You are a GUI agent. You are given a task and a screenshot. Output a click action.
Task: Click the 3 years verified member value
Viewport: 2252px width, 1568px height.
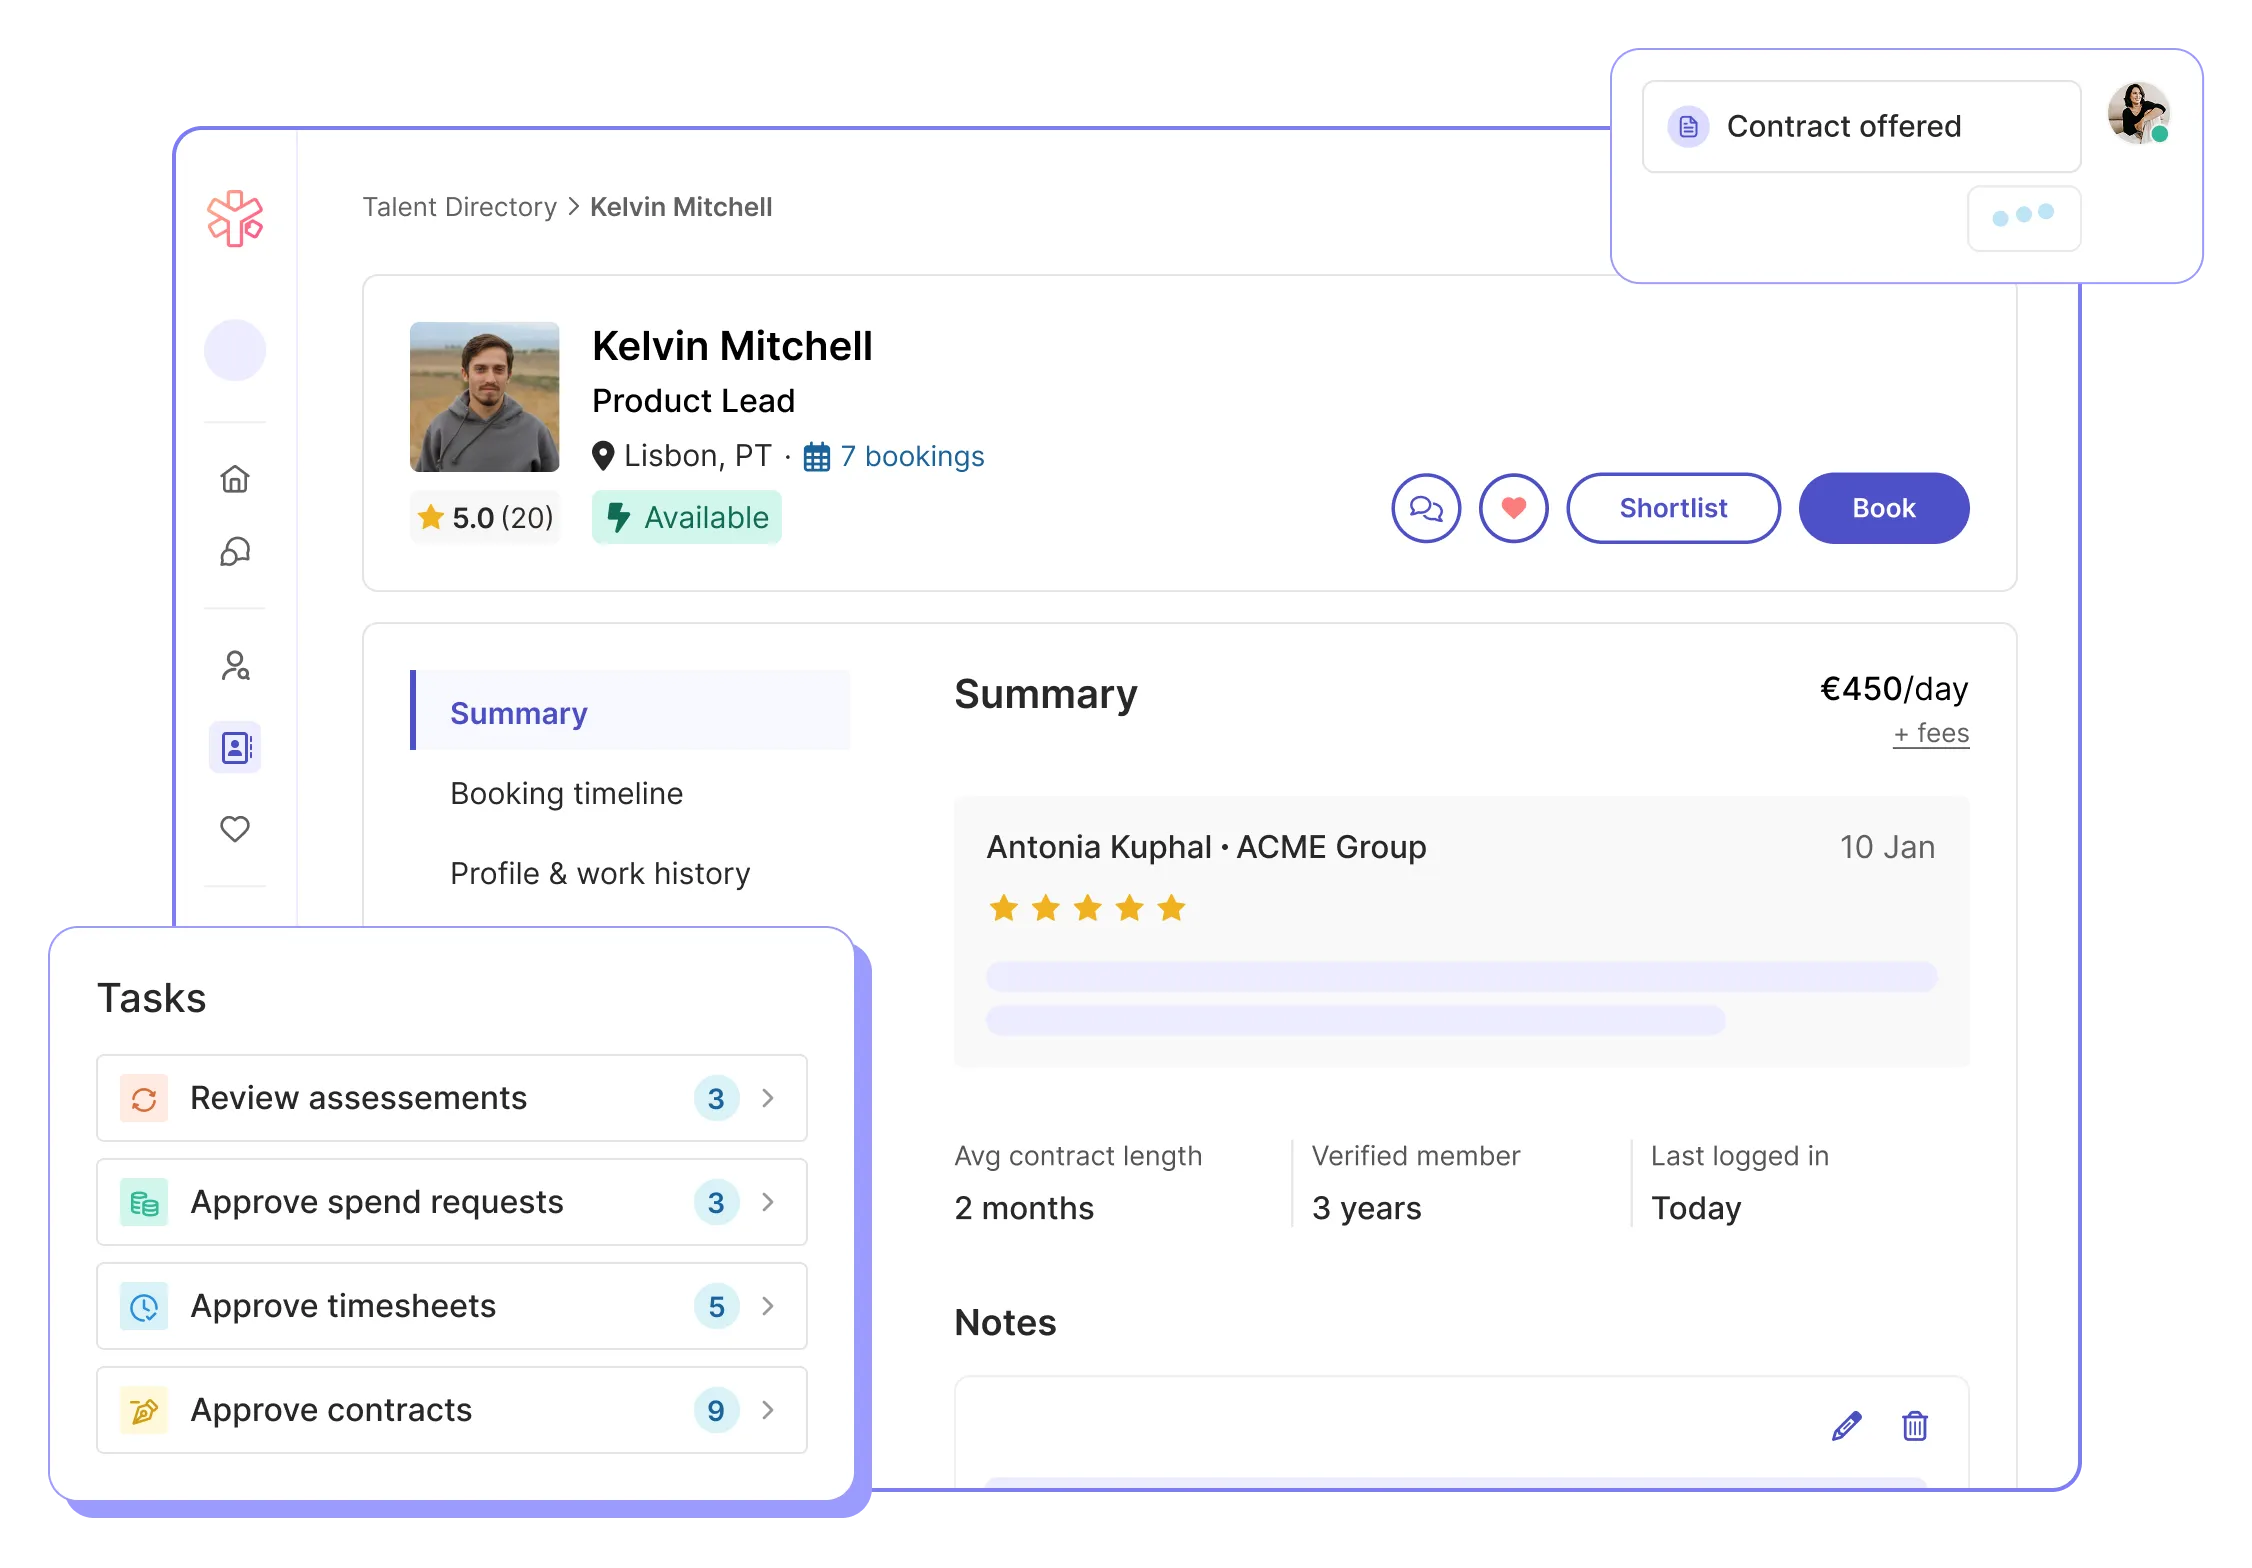coord(1366,1208)
